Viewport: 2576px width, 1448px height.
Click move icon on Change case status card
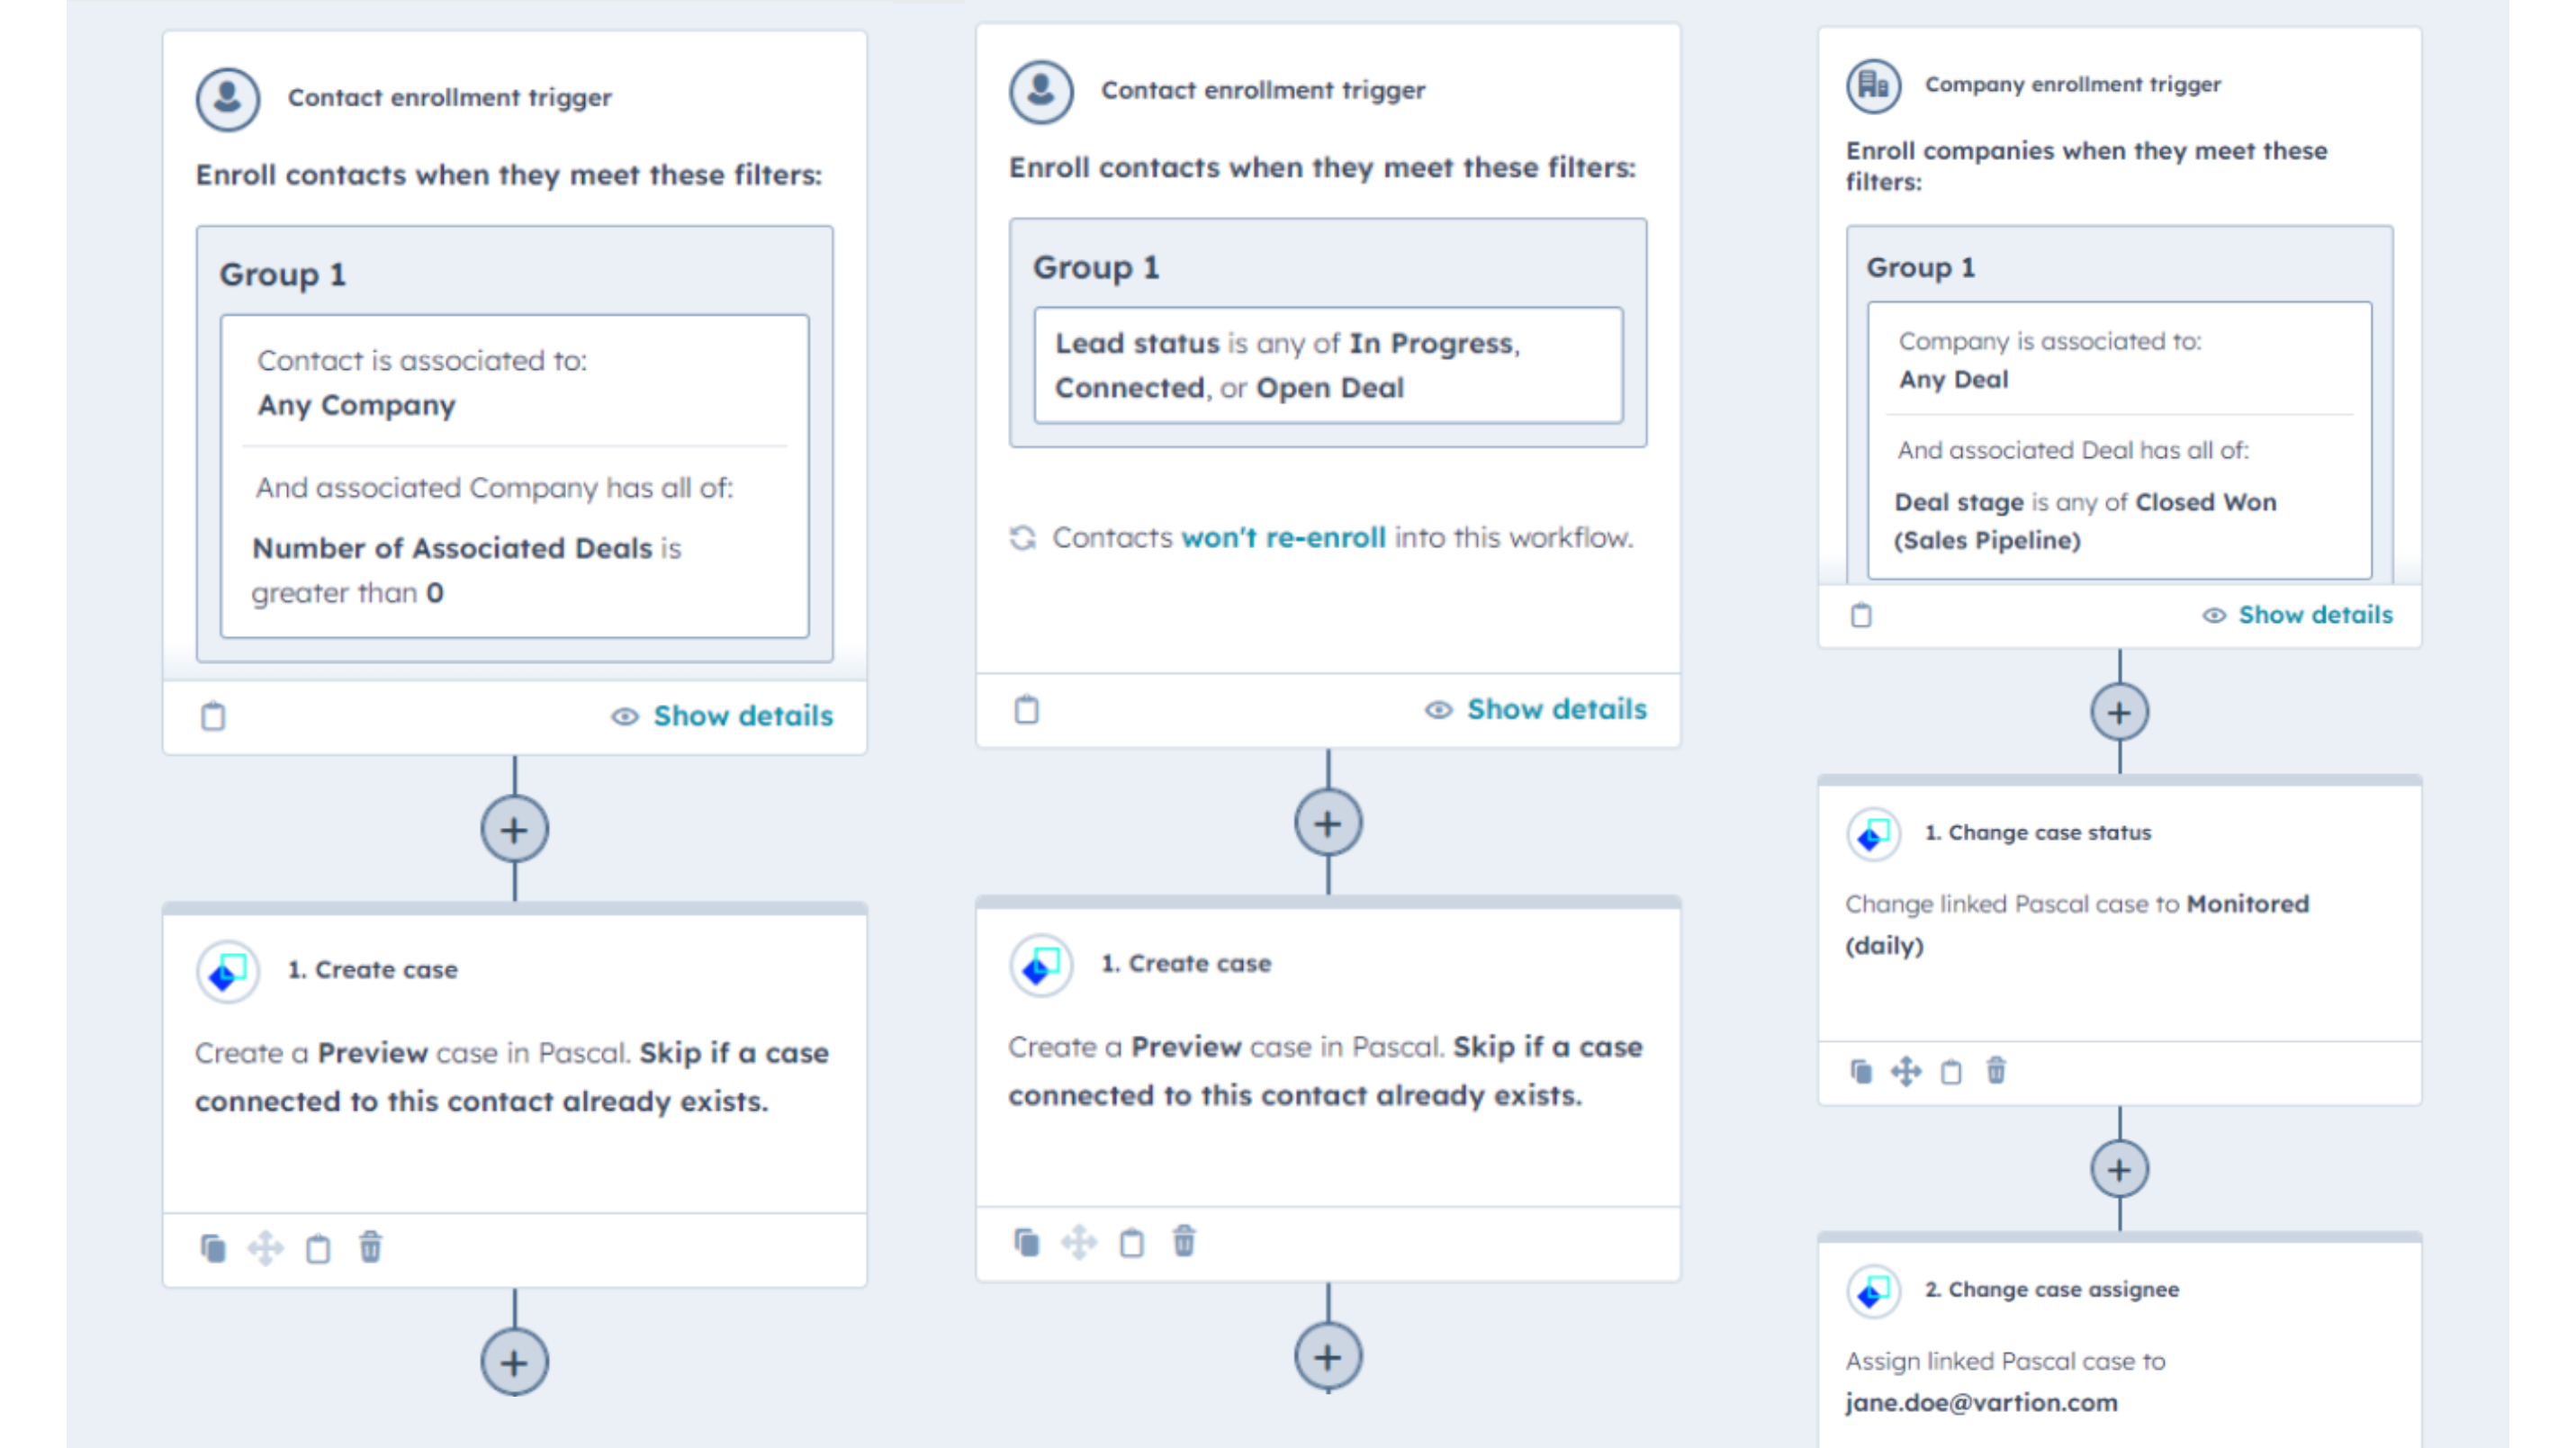click(1906, 1072)
